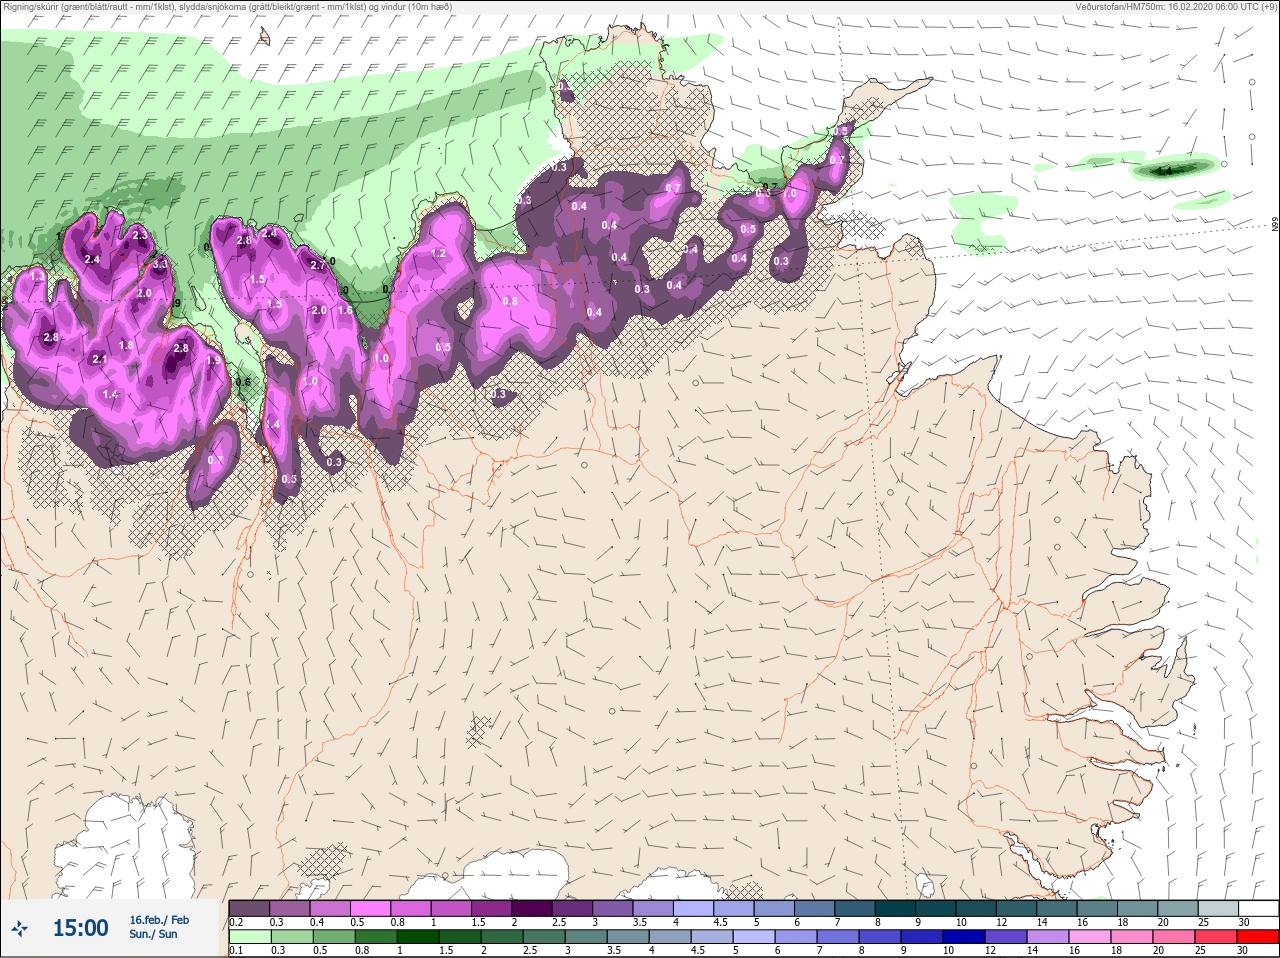Viewport: 1280px width, 958px height.
Task: Pick the pale green 0.1 rain legend swatch
Action: click(249, 937)
